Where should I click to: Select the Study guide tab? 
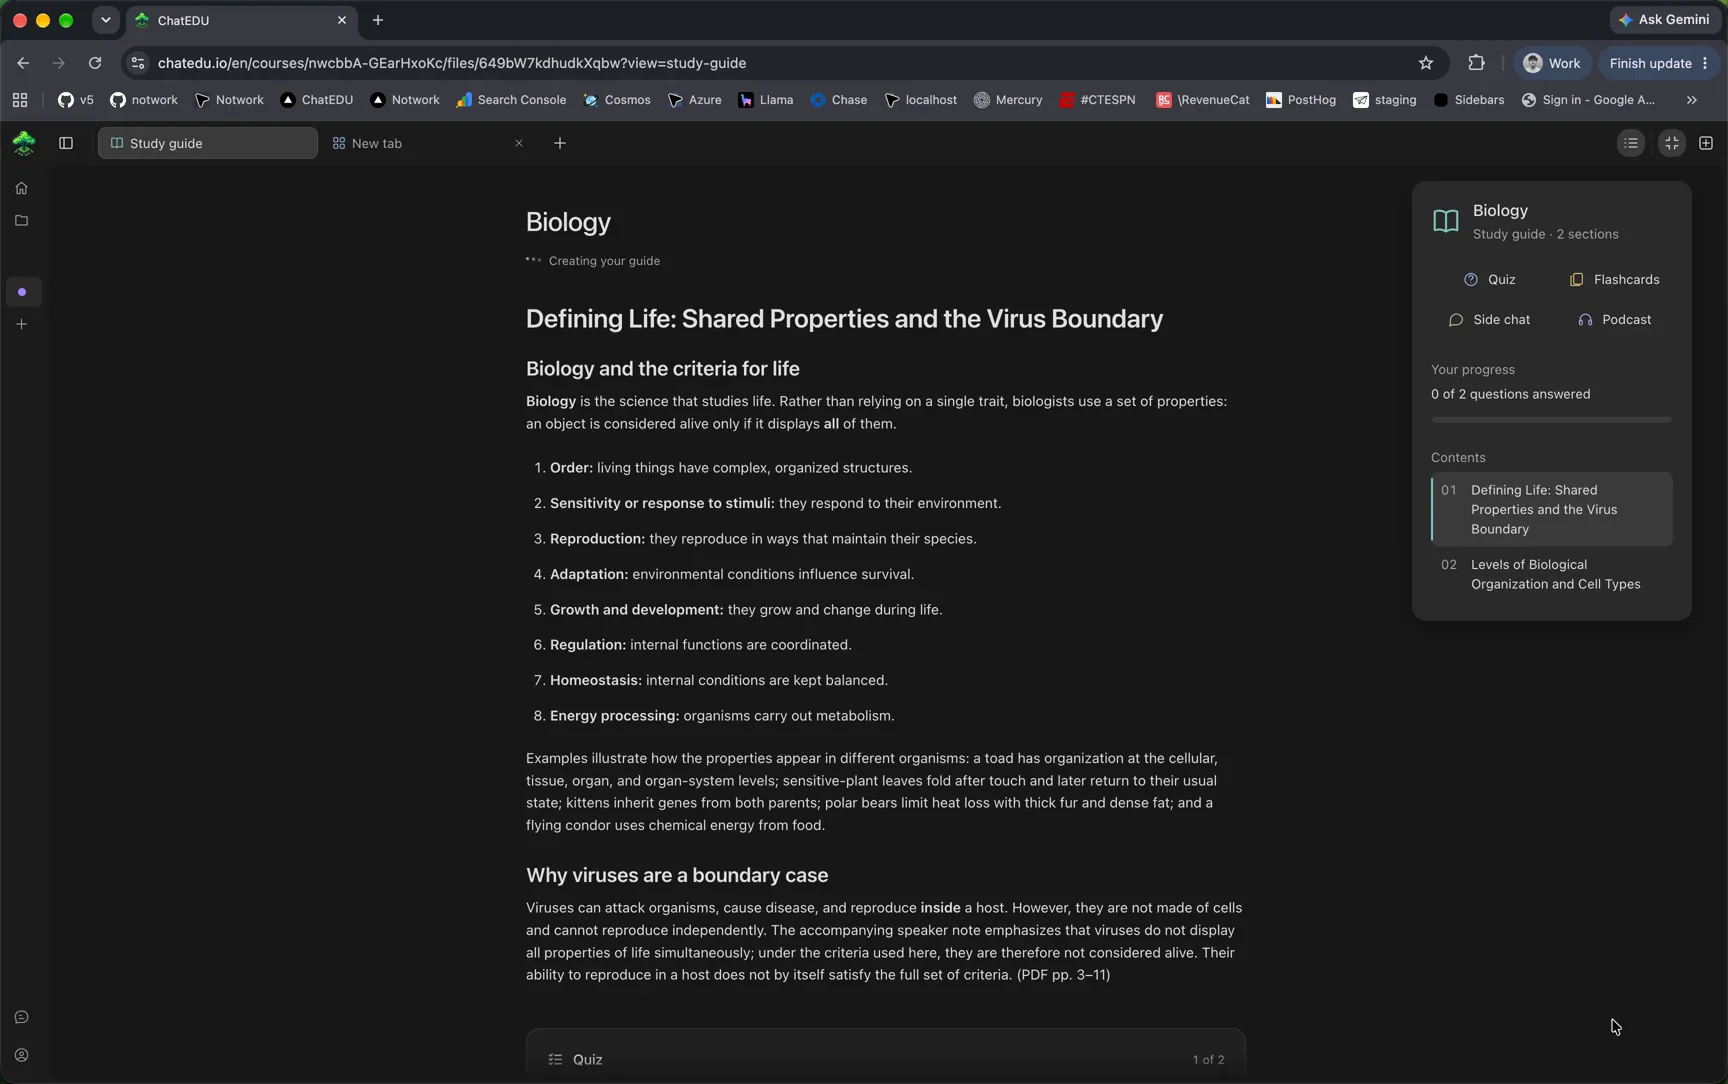click(x=208, y=143)
